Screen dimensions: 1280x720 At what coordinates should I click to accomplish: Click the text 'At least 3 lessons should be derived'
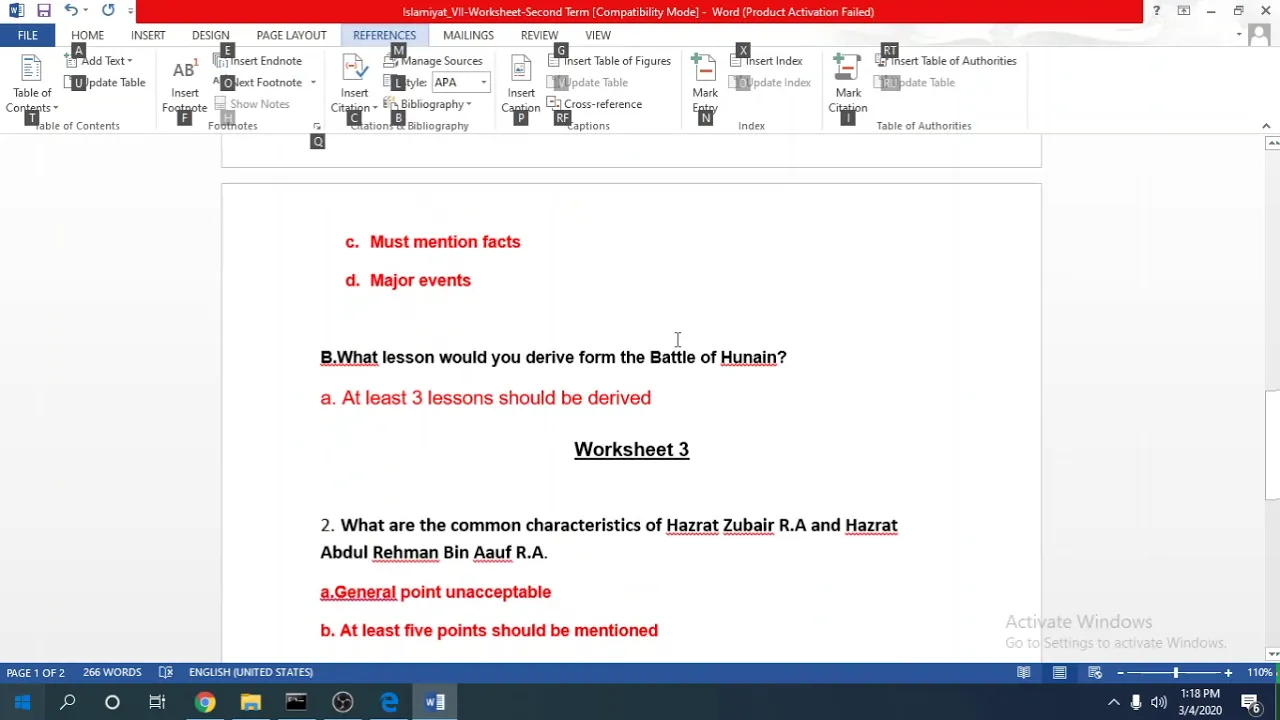coord(496,398)
